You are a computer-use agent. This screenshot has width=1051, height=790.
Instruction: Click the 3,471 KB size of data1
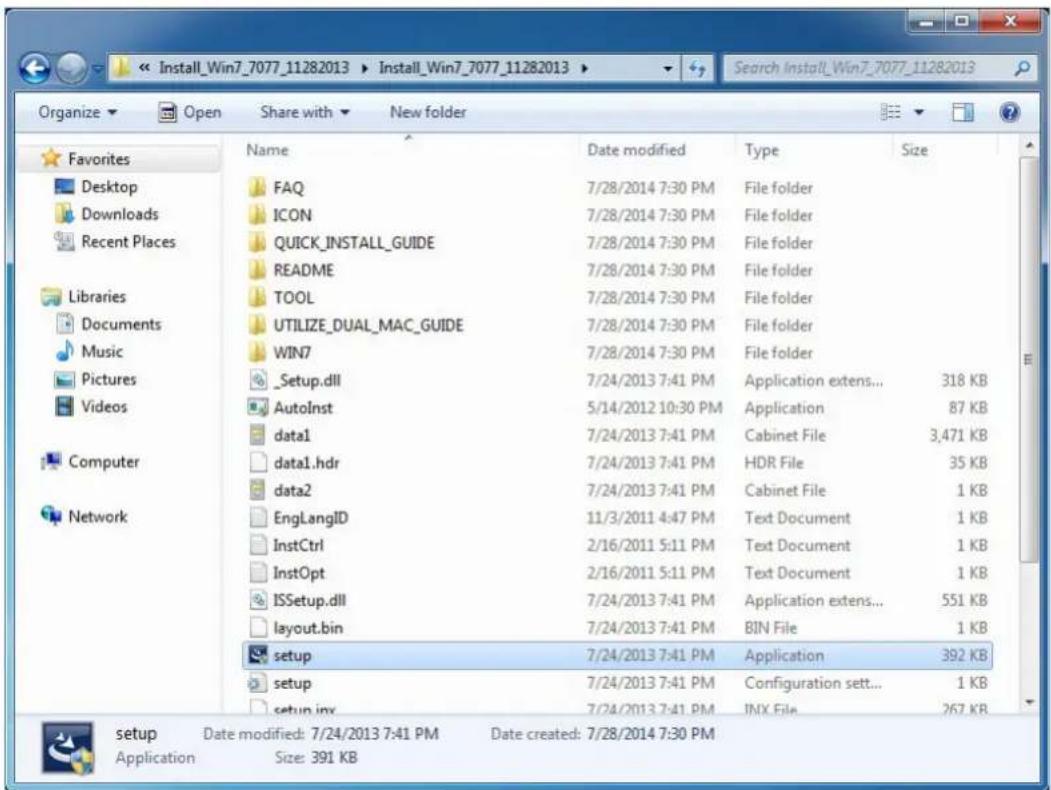coord(959,436)
